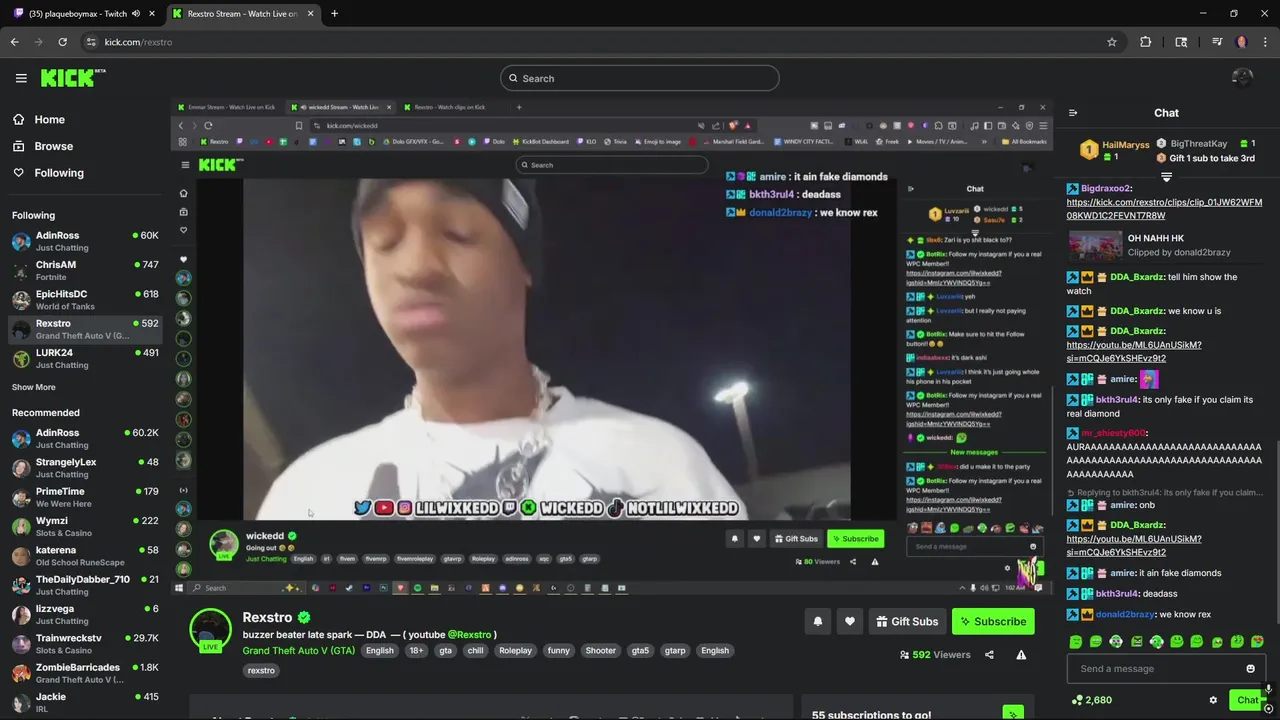Open PrimeTime recommended channel
Viewport: 1280px width, 720px height.
pyautogui.click(x=85, y=497)
